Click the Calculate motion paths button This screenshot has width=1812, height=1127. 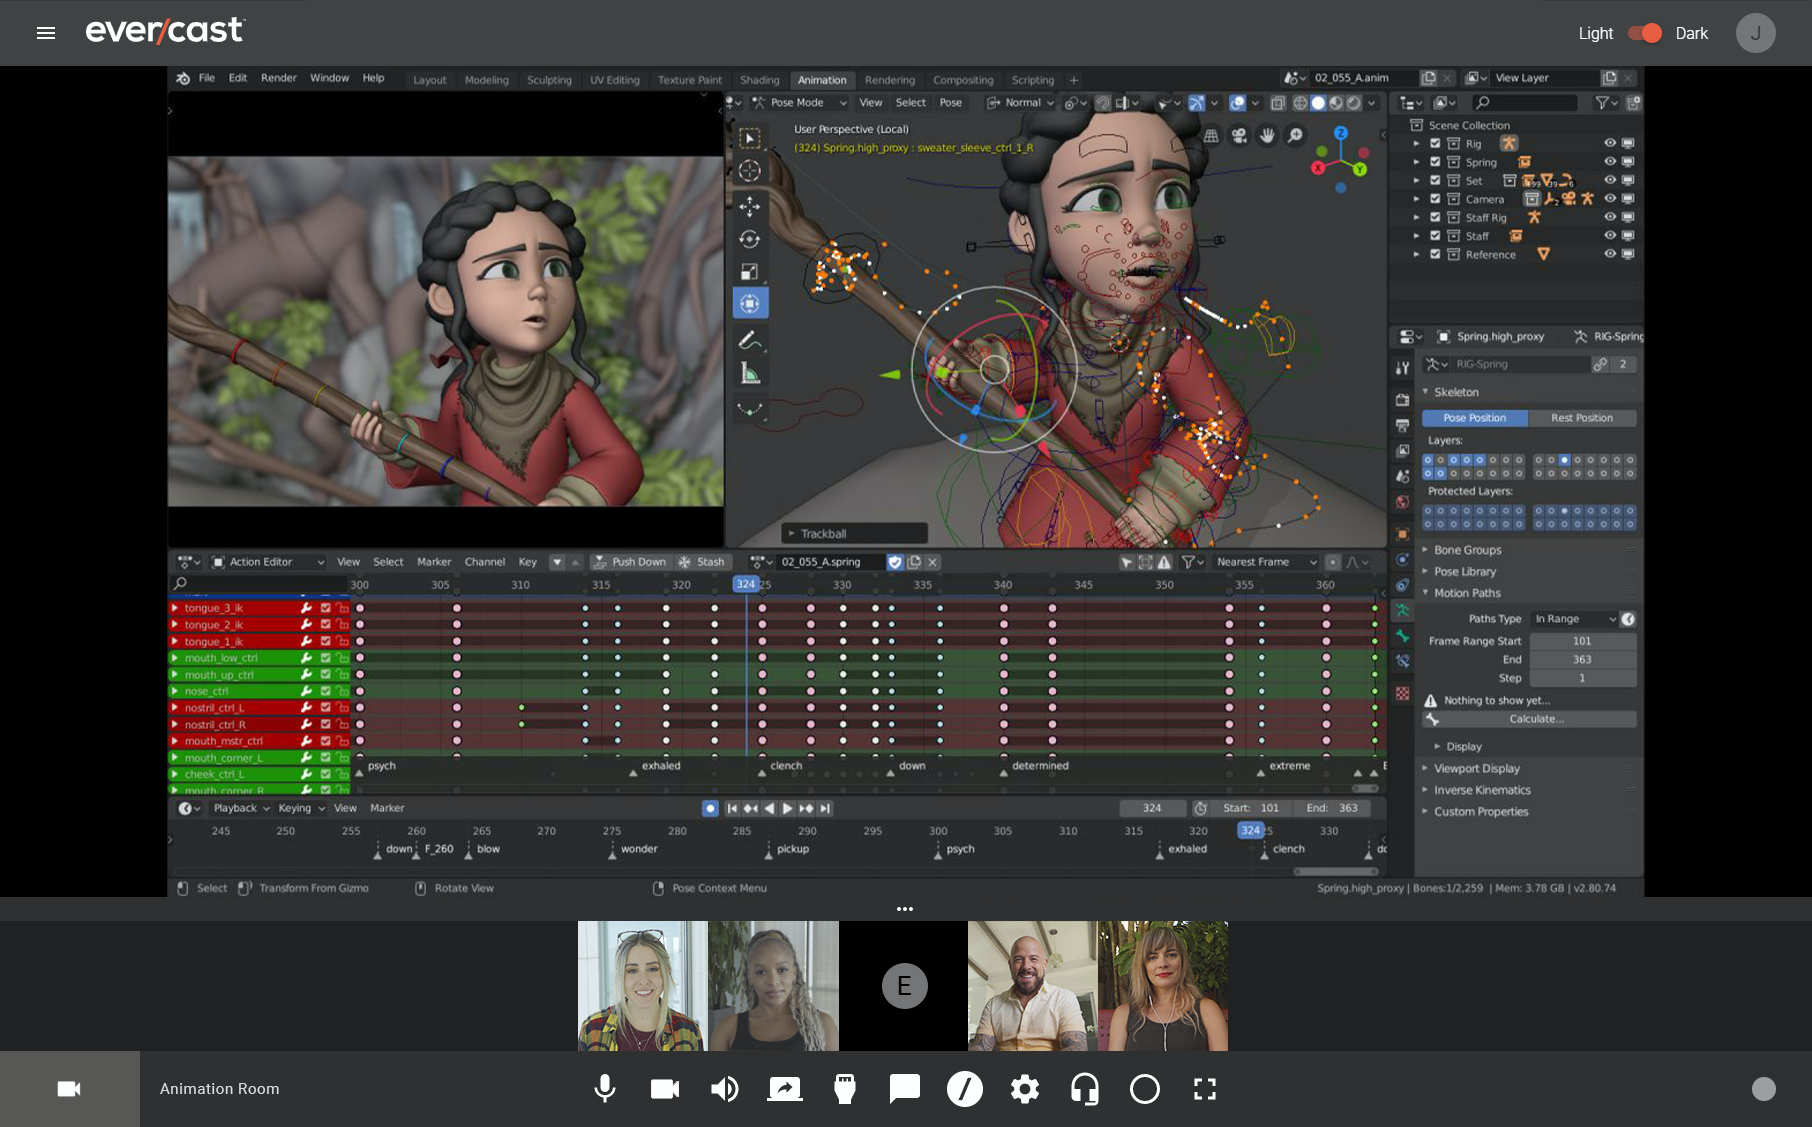pyautogui.click(x=1536, y=719)
